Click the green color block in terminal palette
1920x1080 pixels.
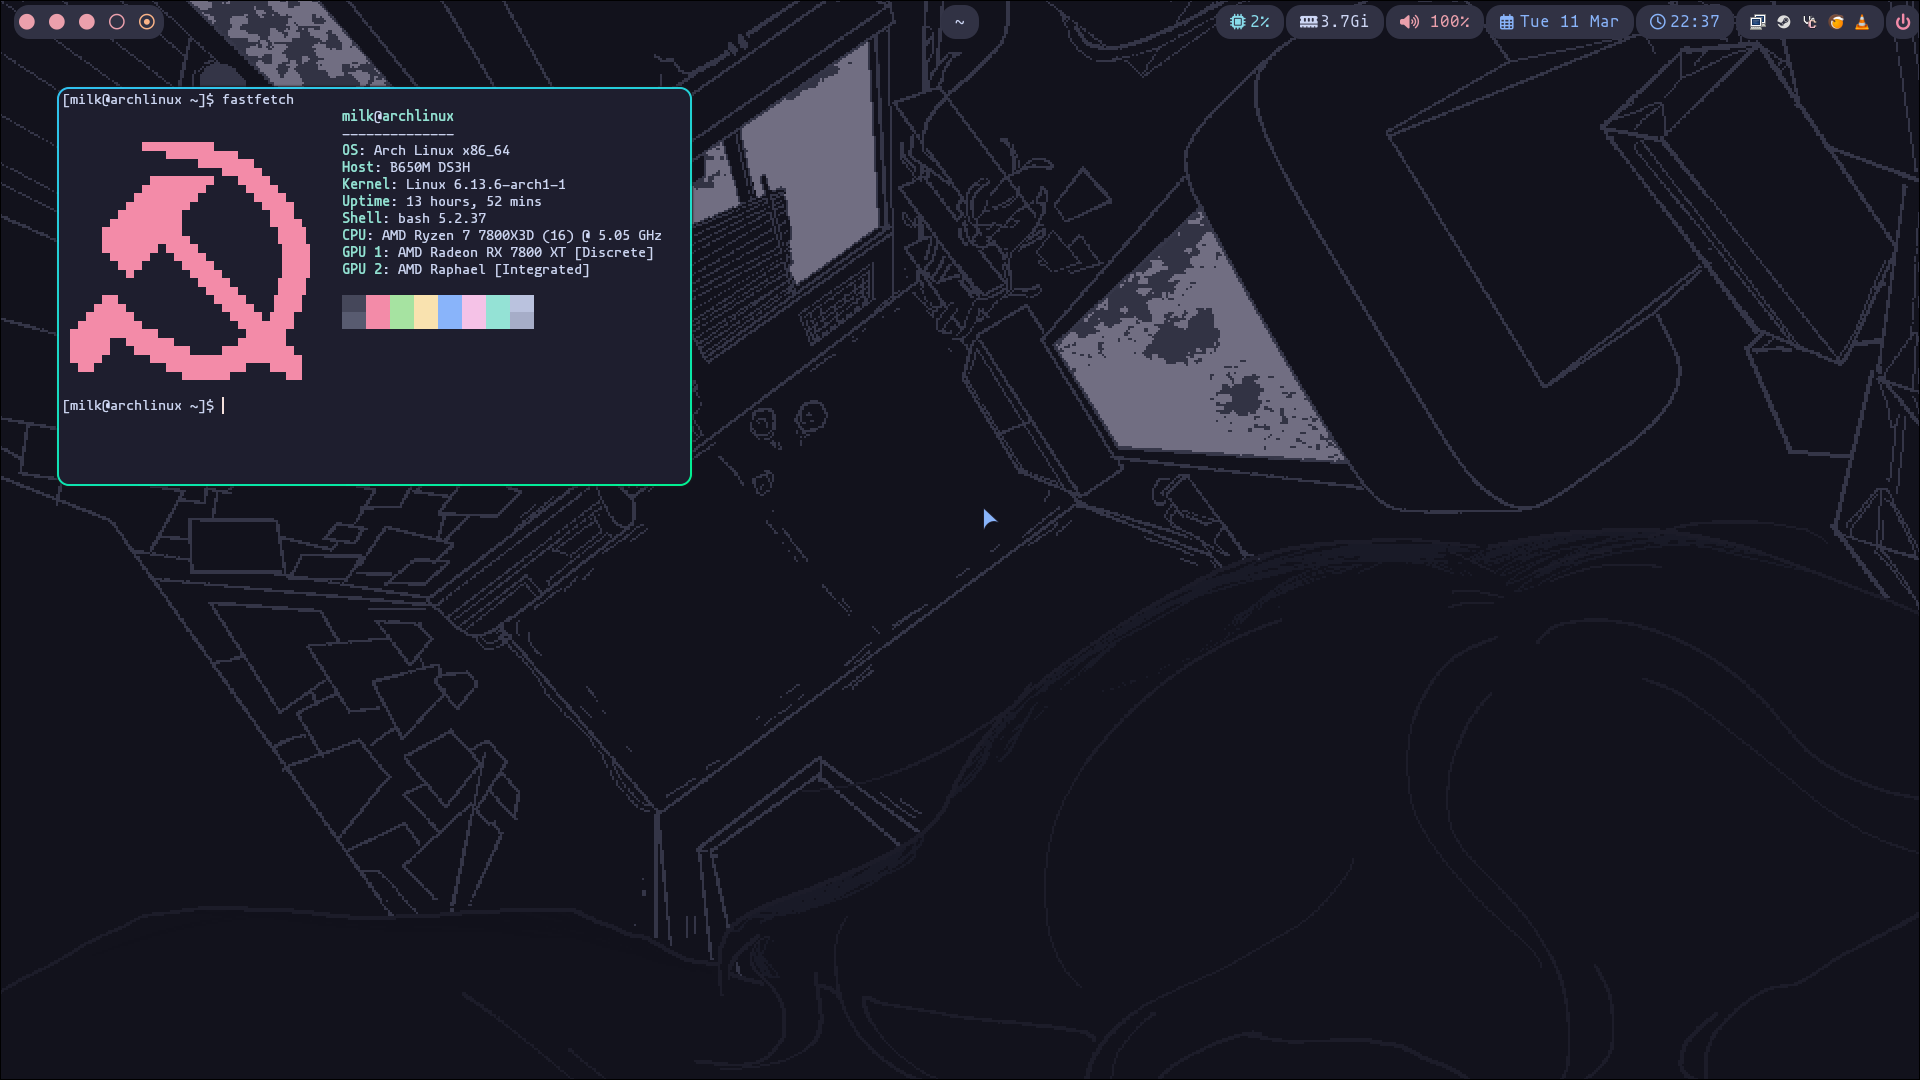click(x=402, y=312)
